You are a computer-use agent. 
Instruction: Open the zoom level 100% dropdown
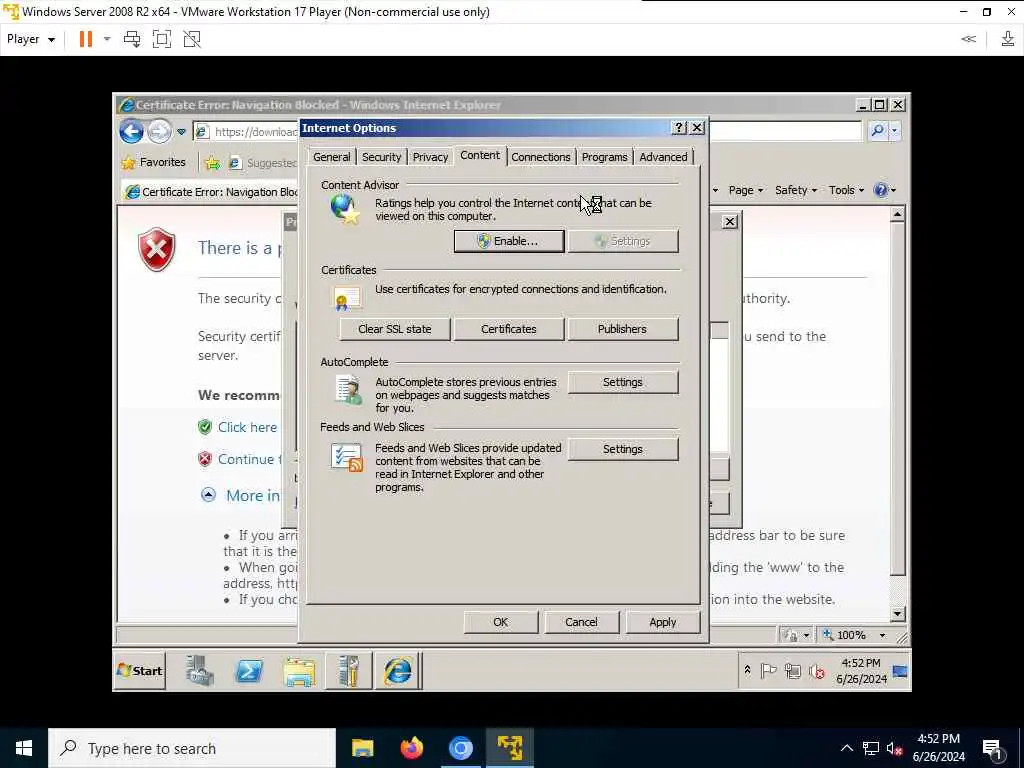click(882, 635)
